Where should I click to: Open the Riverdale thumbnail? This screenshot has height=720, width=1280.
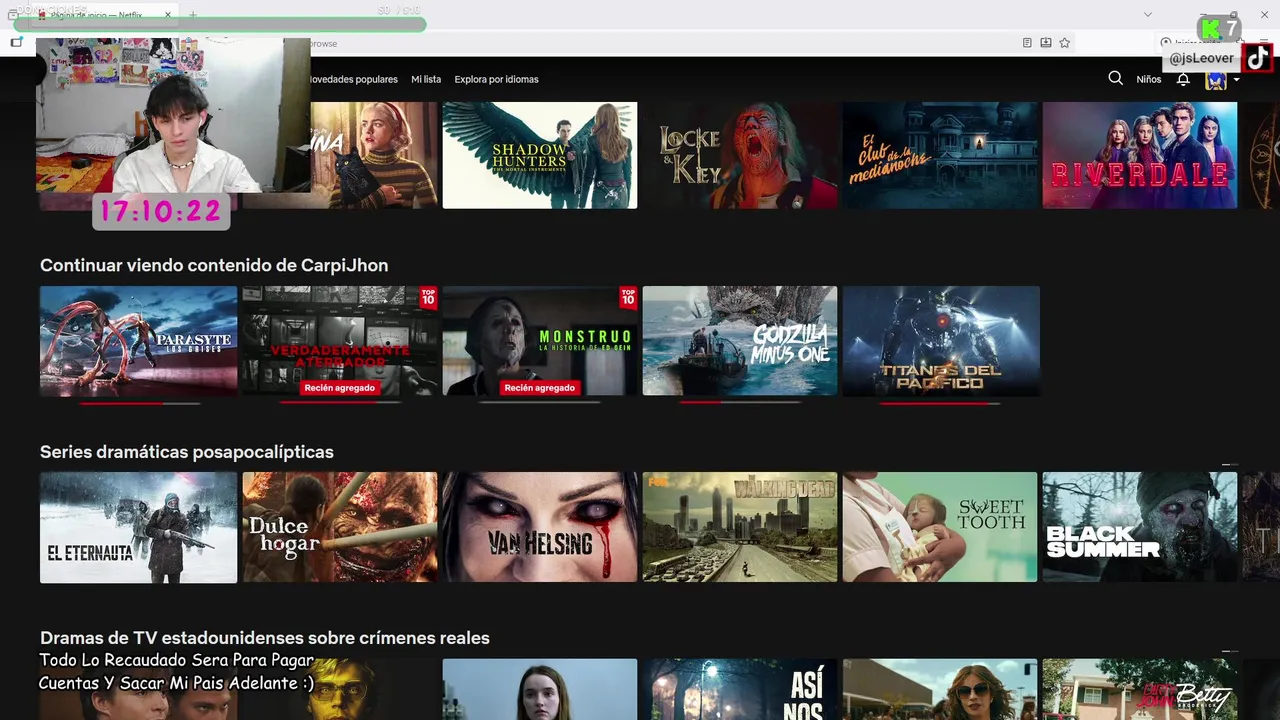point(1140,155)
